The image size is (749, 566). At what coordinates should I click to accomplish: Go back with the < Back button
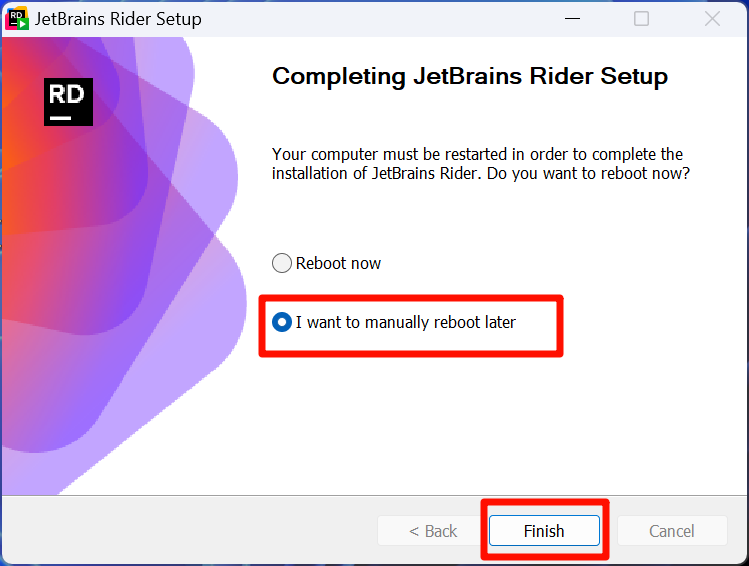pyautogui.click(x=433, y=531)
